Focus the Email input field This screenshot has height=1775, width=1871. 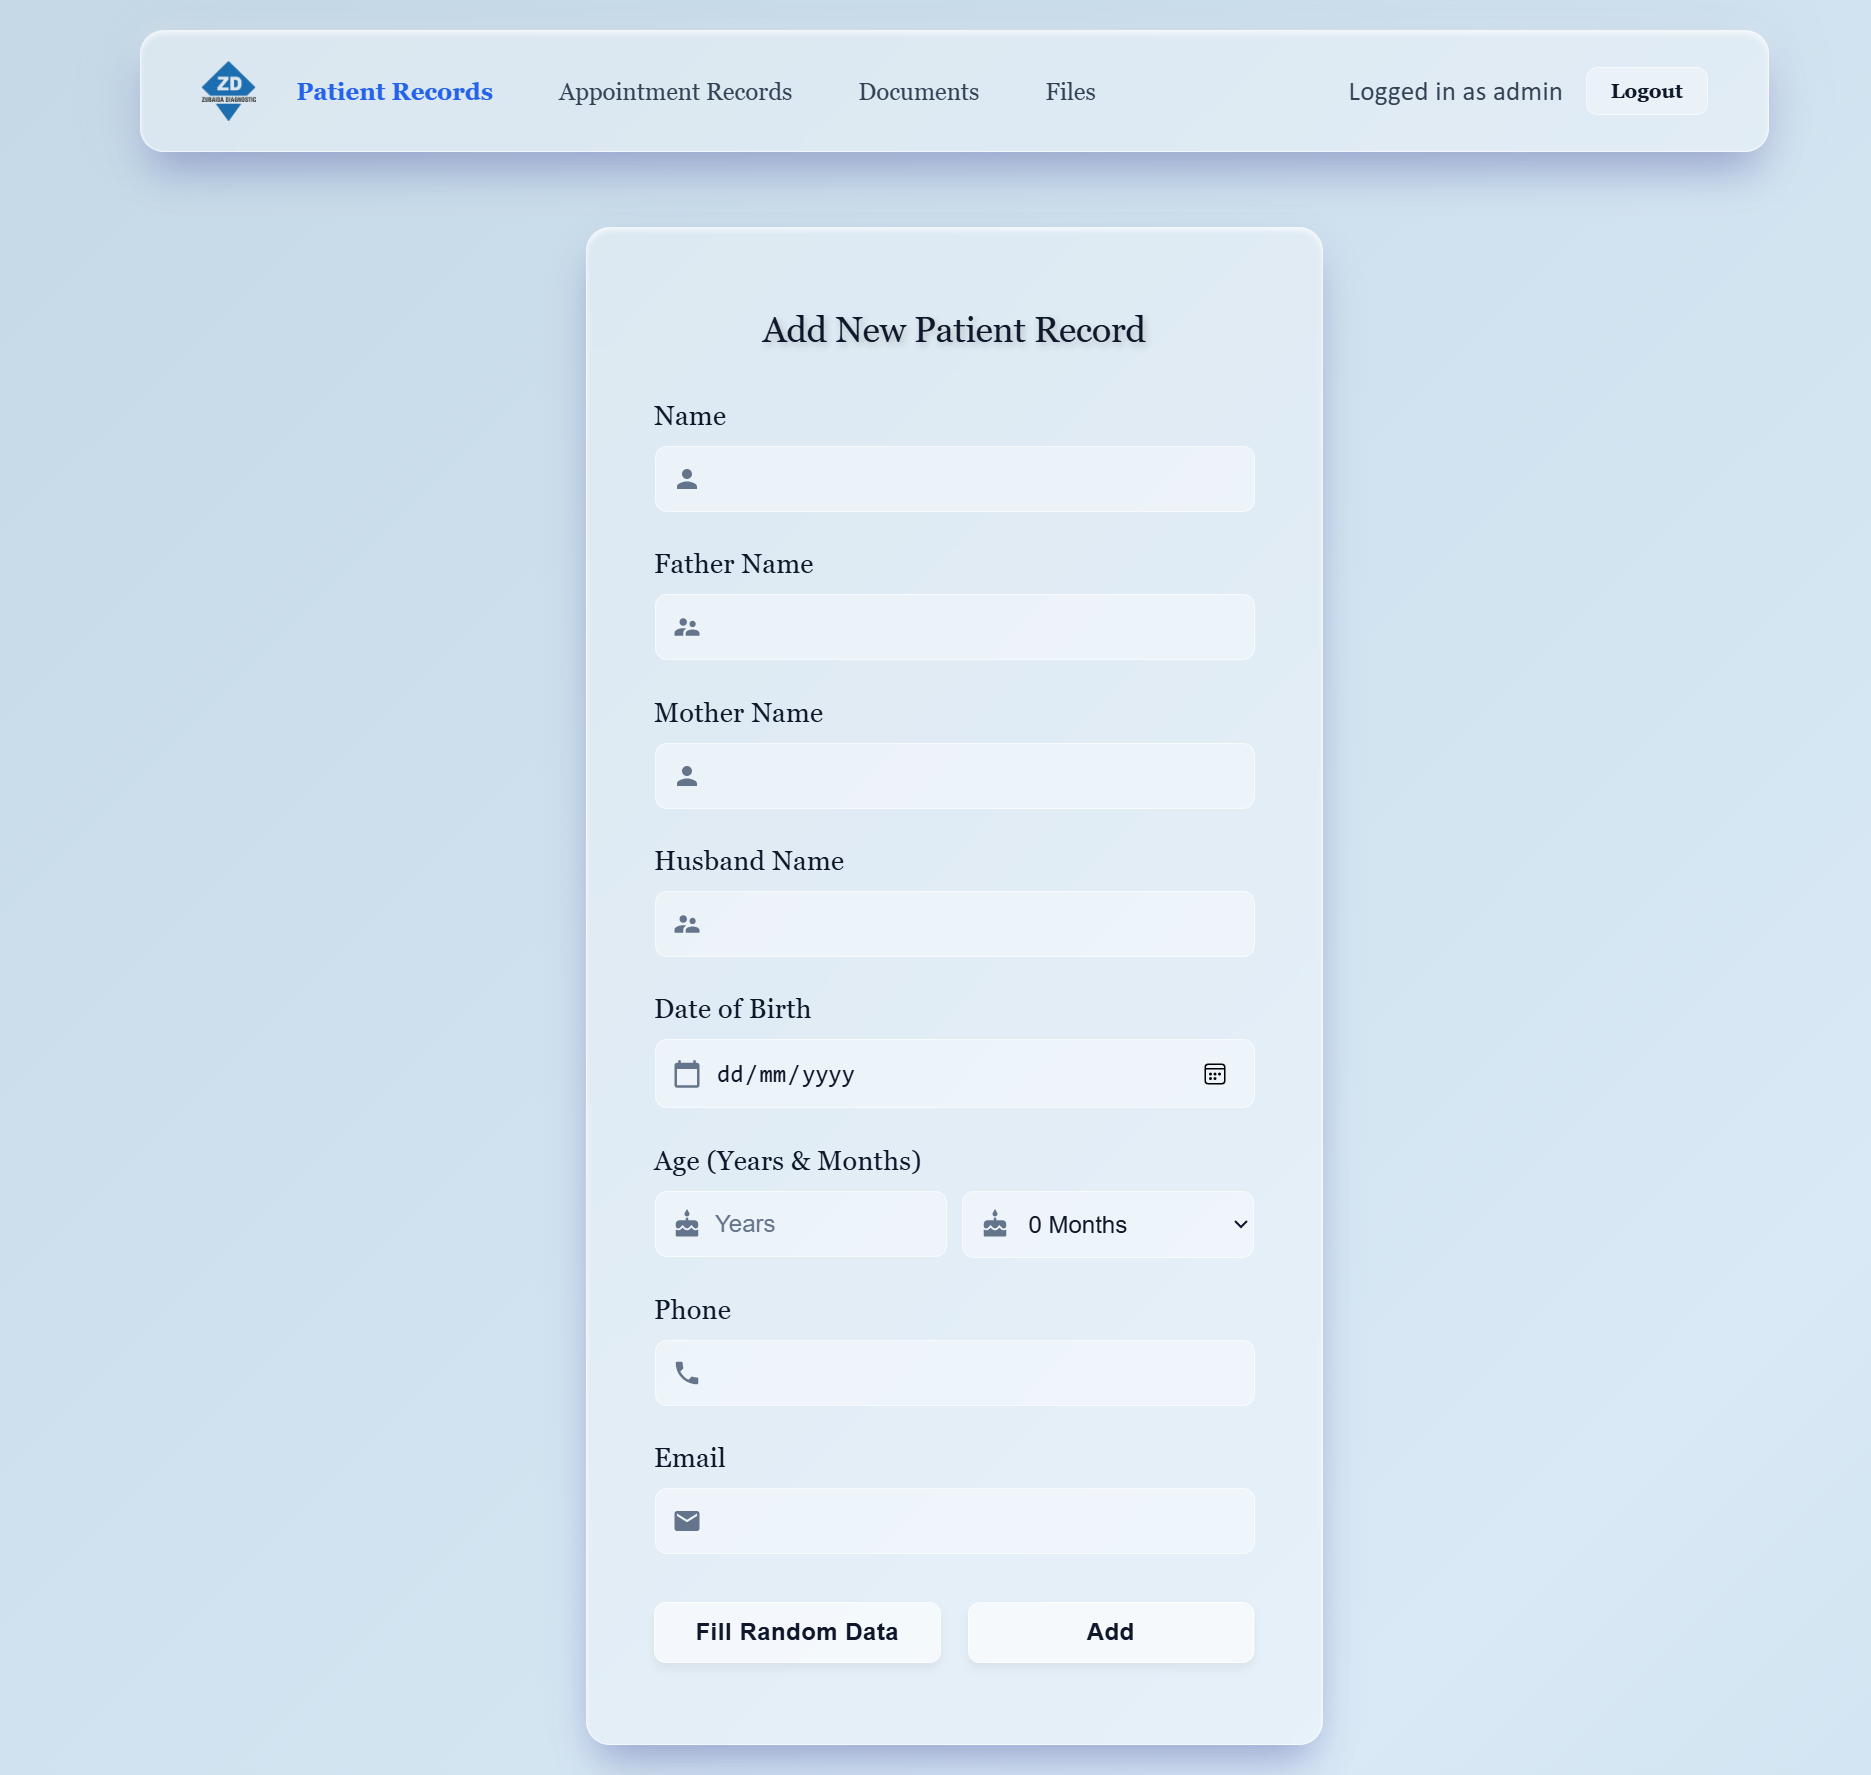coord(954,1521)
